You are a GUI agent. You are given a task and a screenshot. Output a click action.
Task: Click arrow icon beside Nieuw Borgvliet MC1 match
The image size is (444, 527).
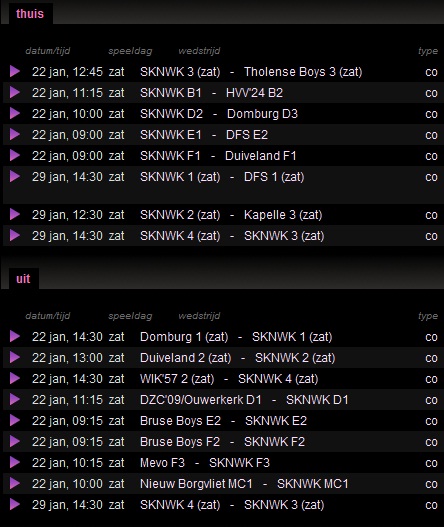click(x=15, y=484)
